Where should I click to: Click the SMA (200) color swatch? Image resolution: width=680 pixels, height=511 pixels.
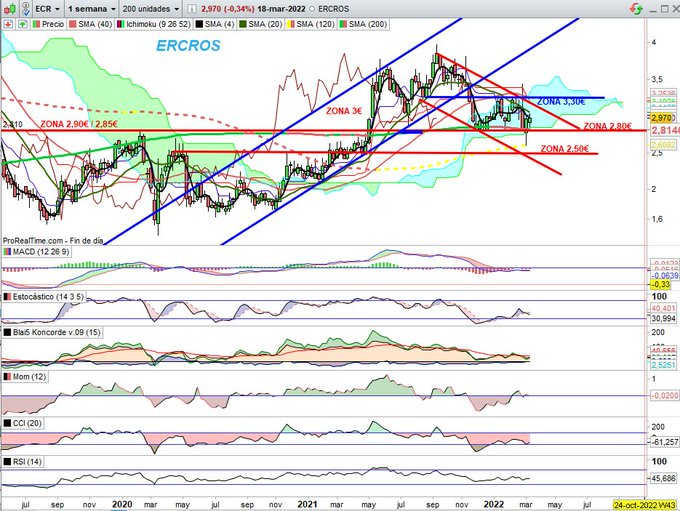(x=343, y=24)
